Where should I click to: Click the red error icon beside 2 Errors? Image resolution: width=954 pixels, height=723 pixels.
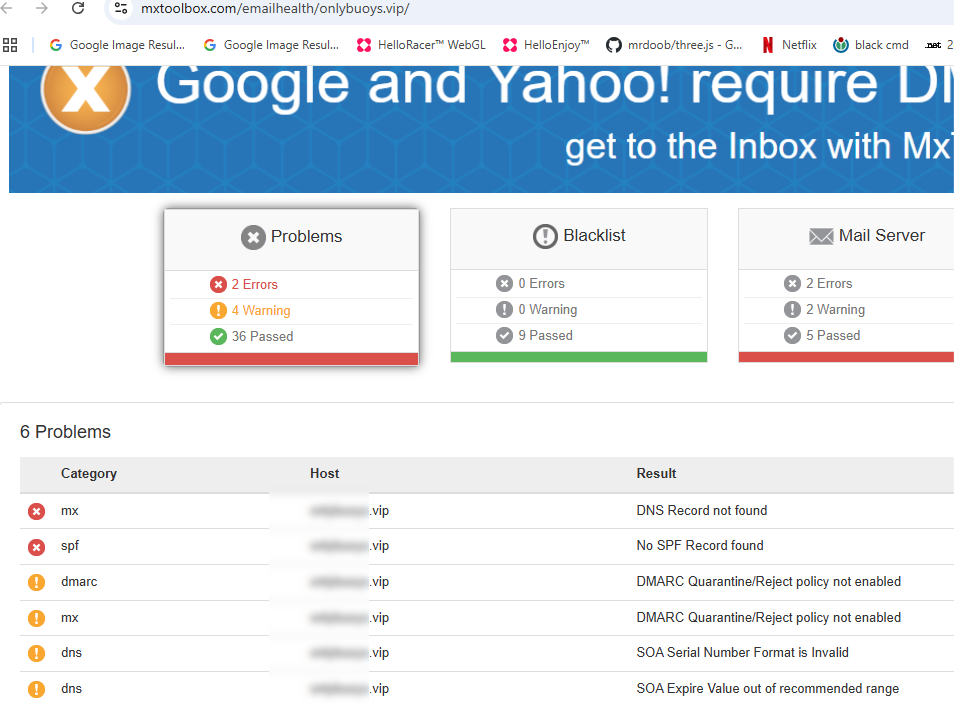point(218,284)
